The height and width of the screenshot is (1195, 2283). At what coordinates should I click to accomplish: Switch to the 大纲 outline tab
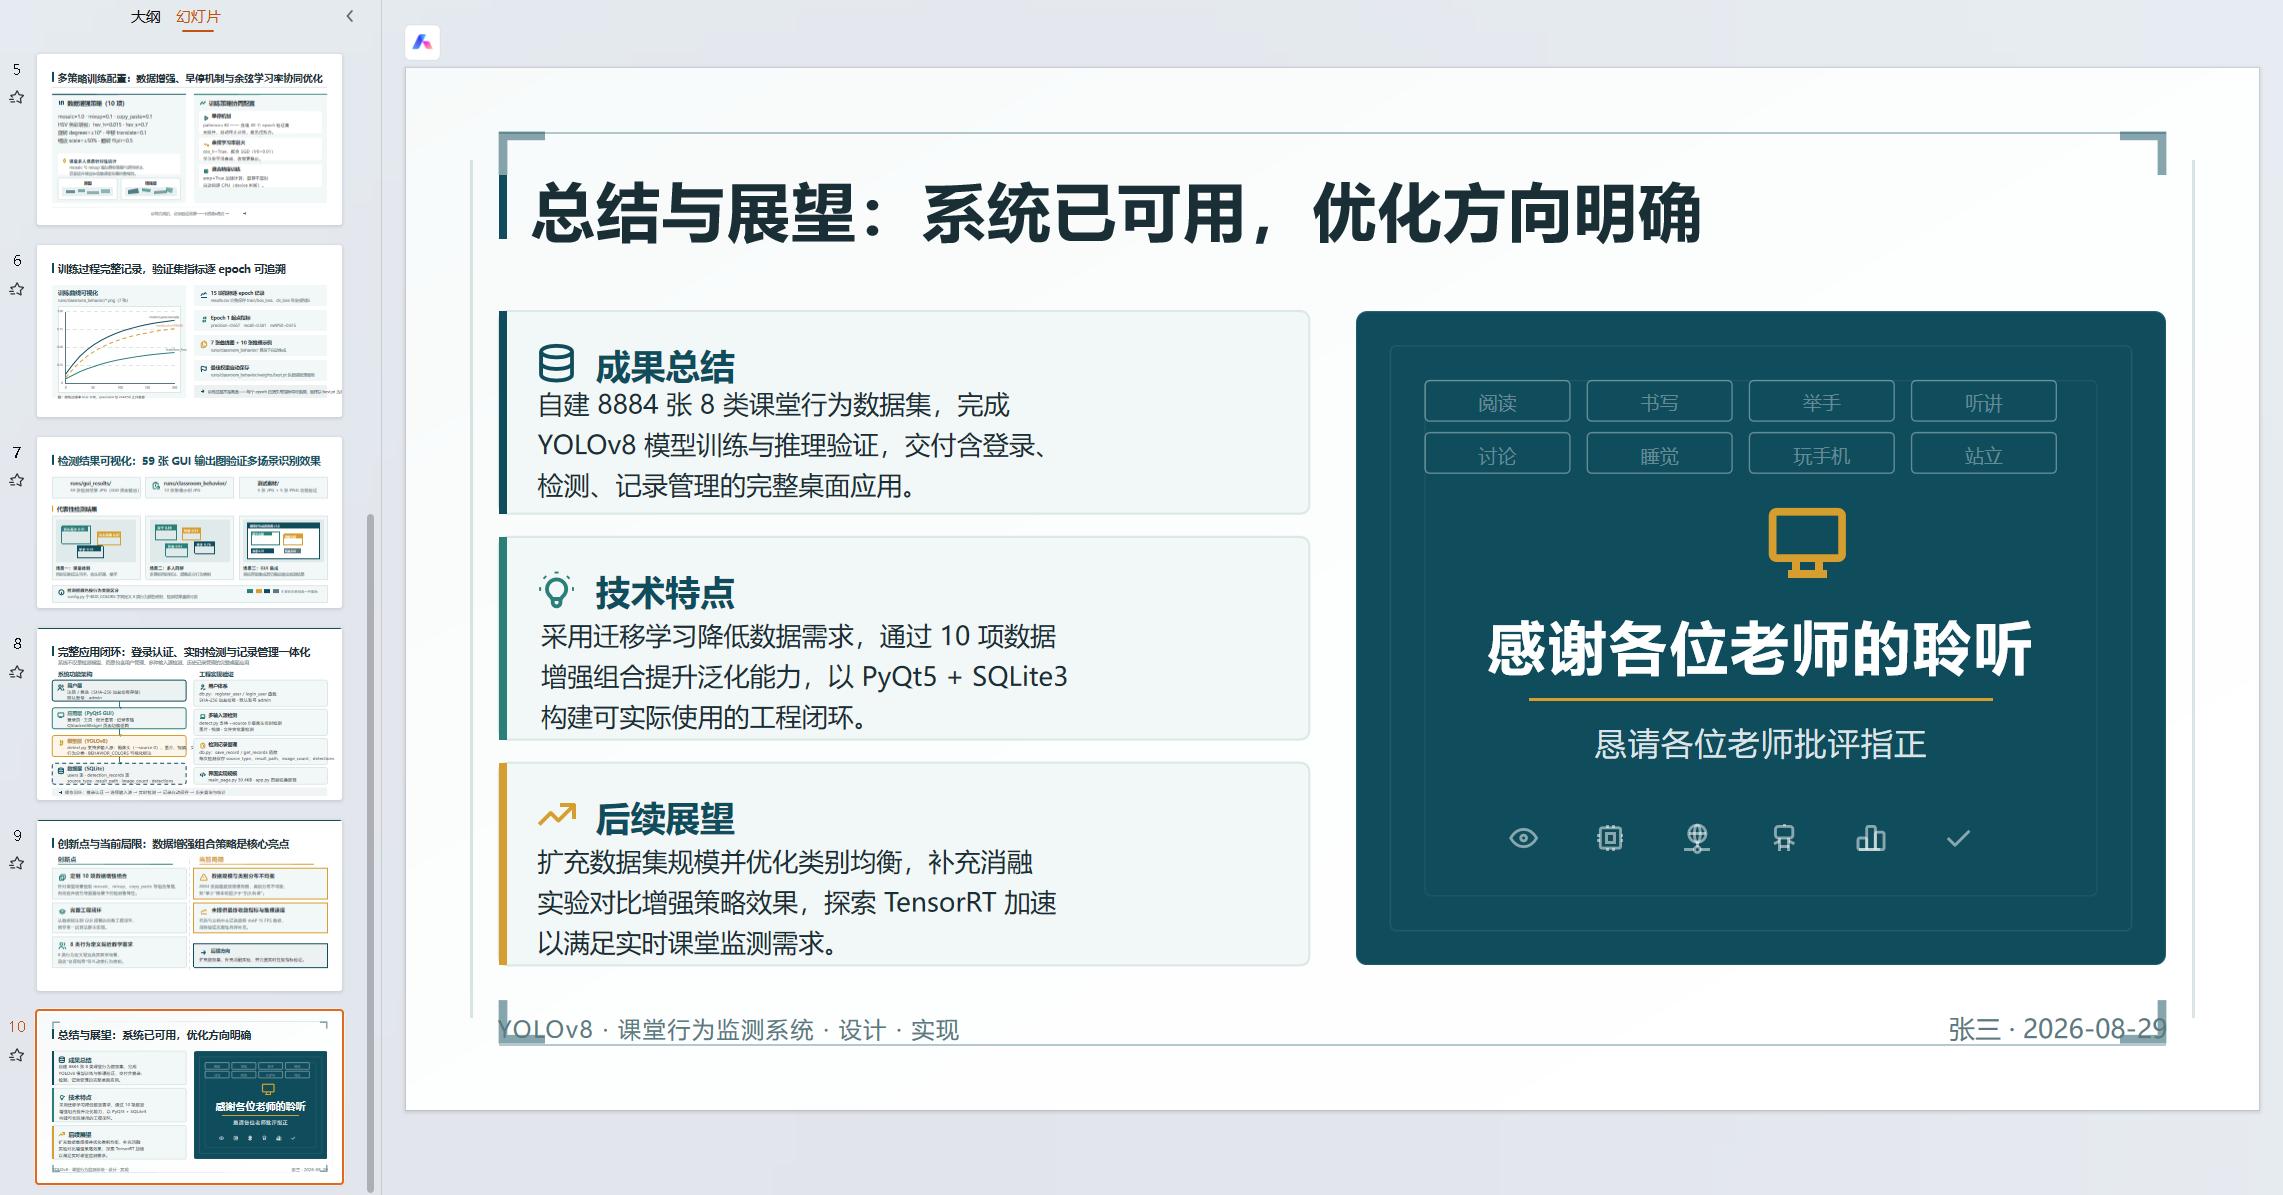145,16
